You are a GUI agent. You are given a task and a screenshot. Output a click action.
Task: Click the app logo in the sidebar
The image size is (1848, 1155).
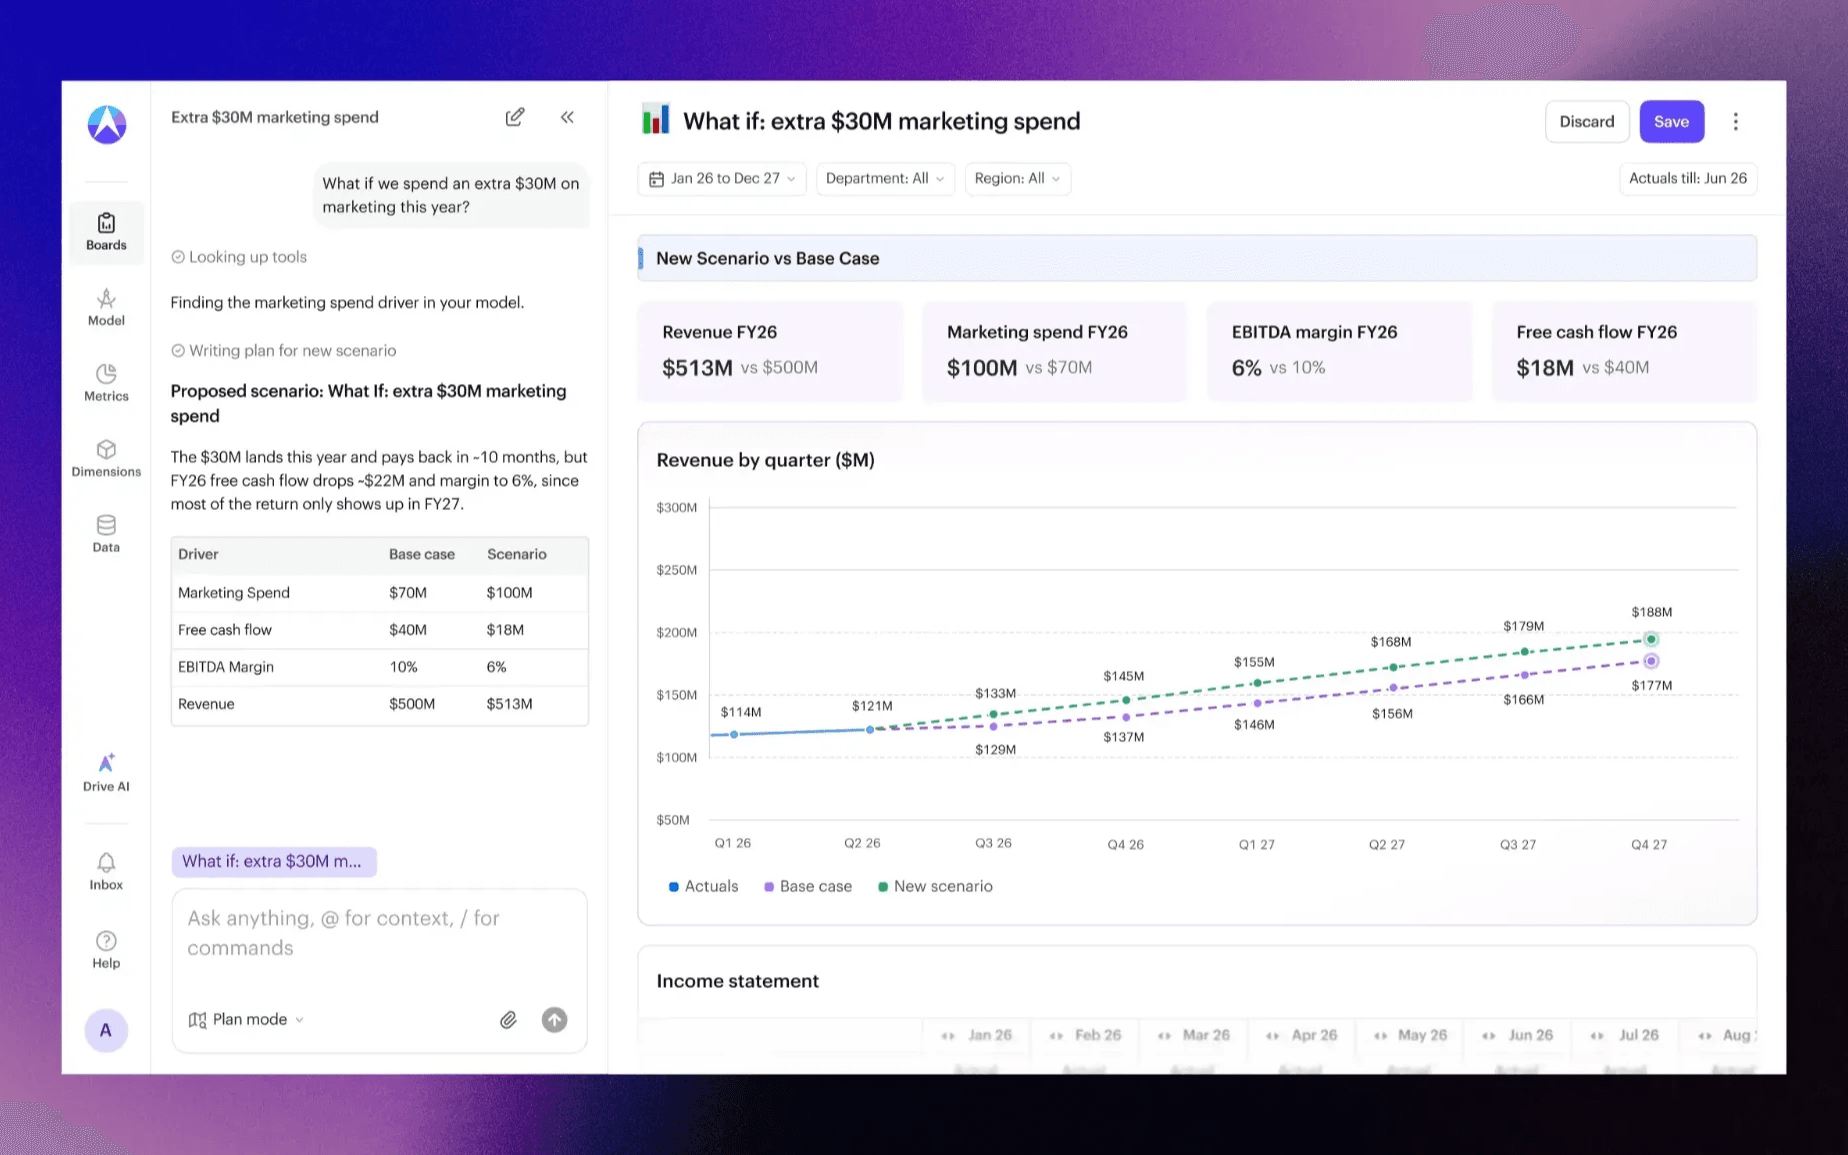pos(106,124)
